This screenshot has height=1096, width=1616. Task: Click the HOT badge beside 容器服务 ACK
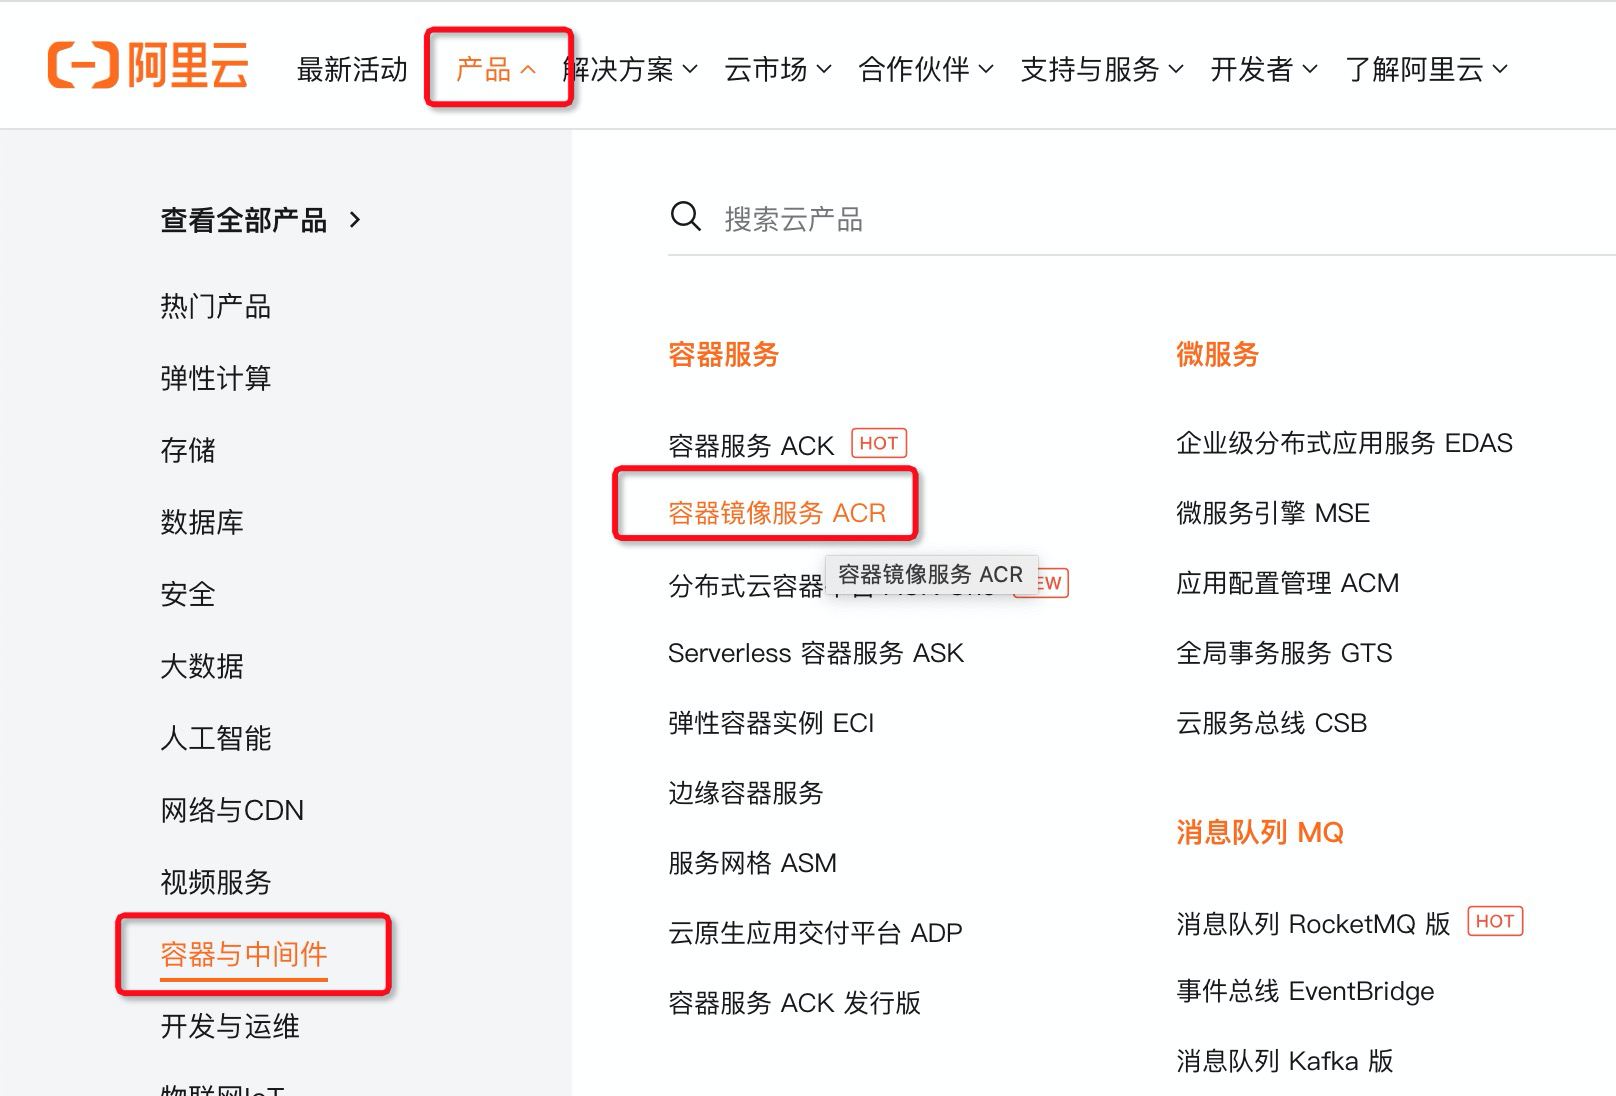(879, 443)
